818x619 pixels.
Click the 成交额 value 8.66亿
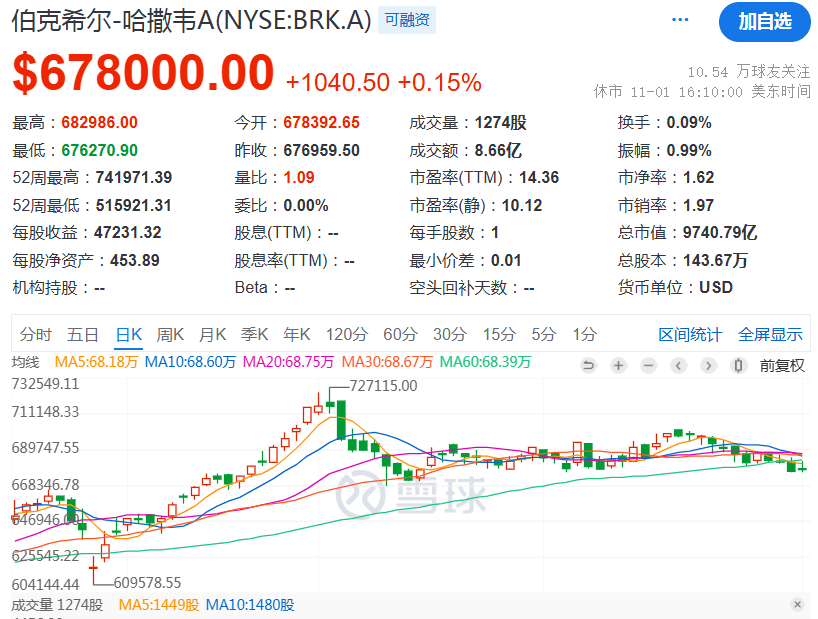[x=498, y=151]
